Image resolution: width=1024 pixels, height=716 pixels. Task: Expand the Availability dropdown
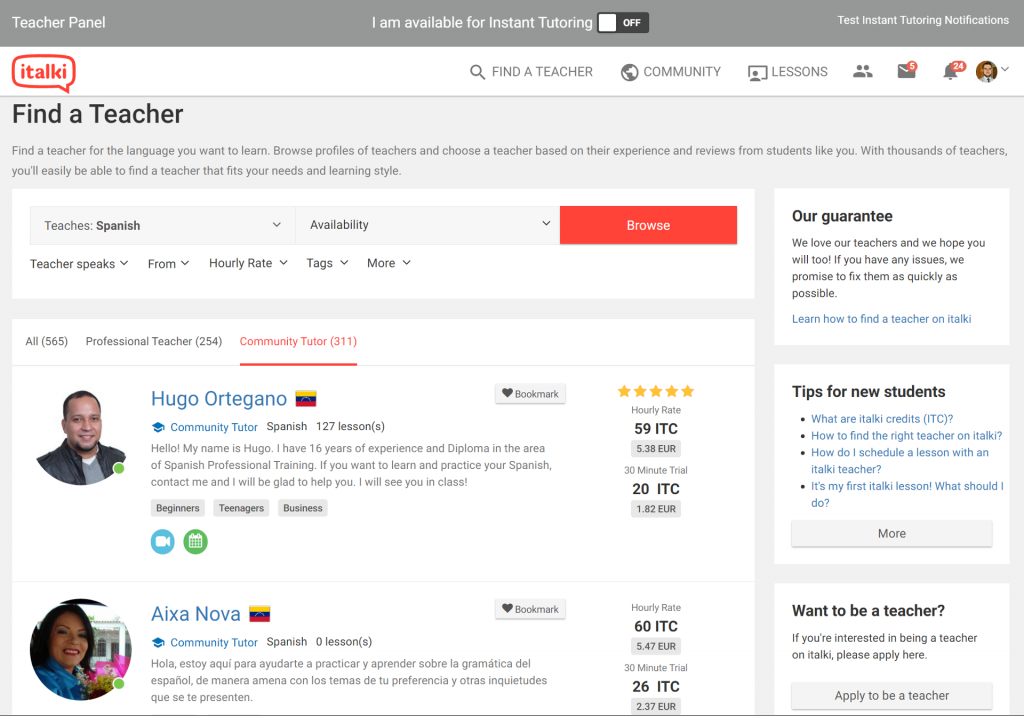427,225
